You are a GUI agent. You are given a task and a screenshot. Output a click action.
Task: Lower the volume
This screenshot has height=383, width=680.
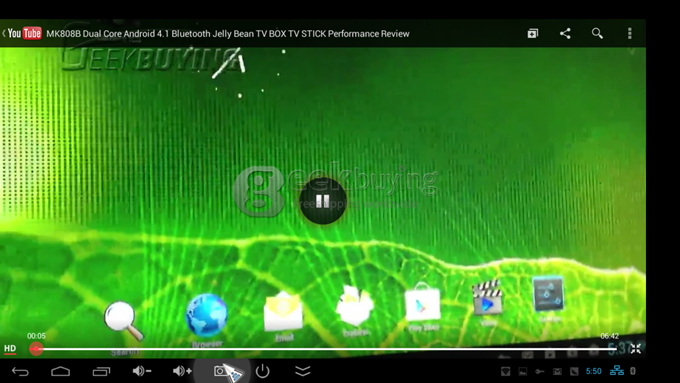click(142, 371)
